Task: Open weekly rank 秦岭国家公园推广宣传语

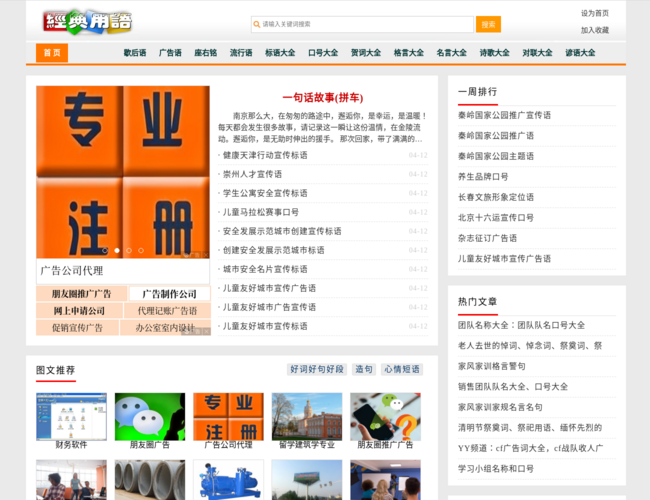Action: pyautogui.click(x=504, y=115)
